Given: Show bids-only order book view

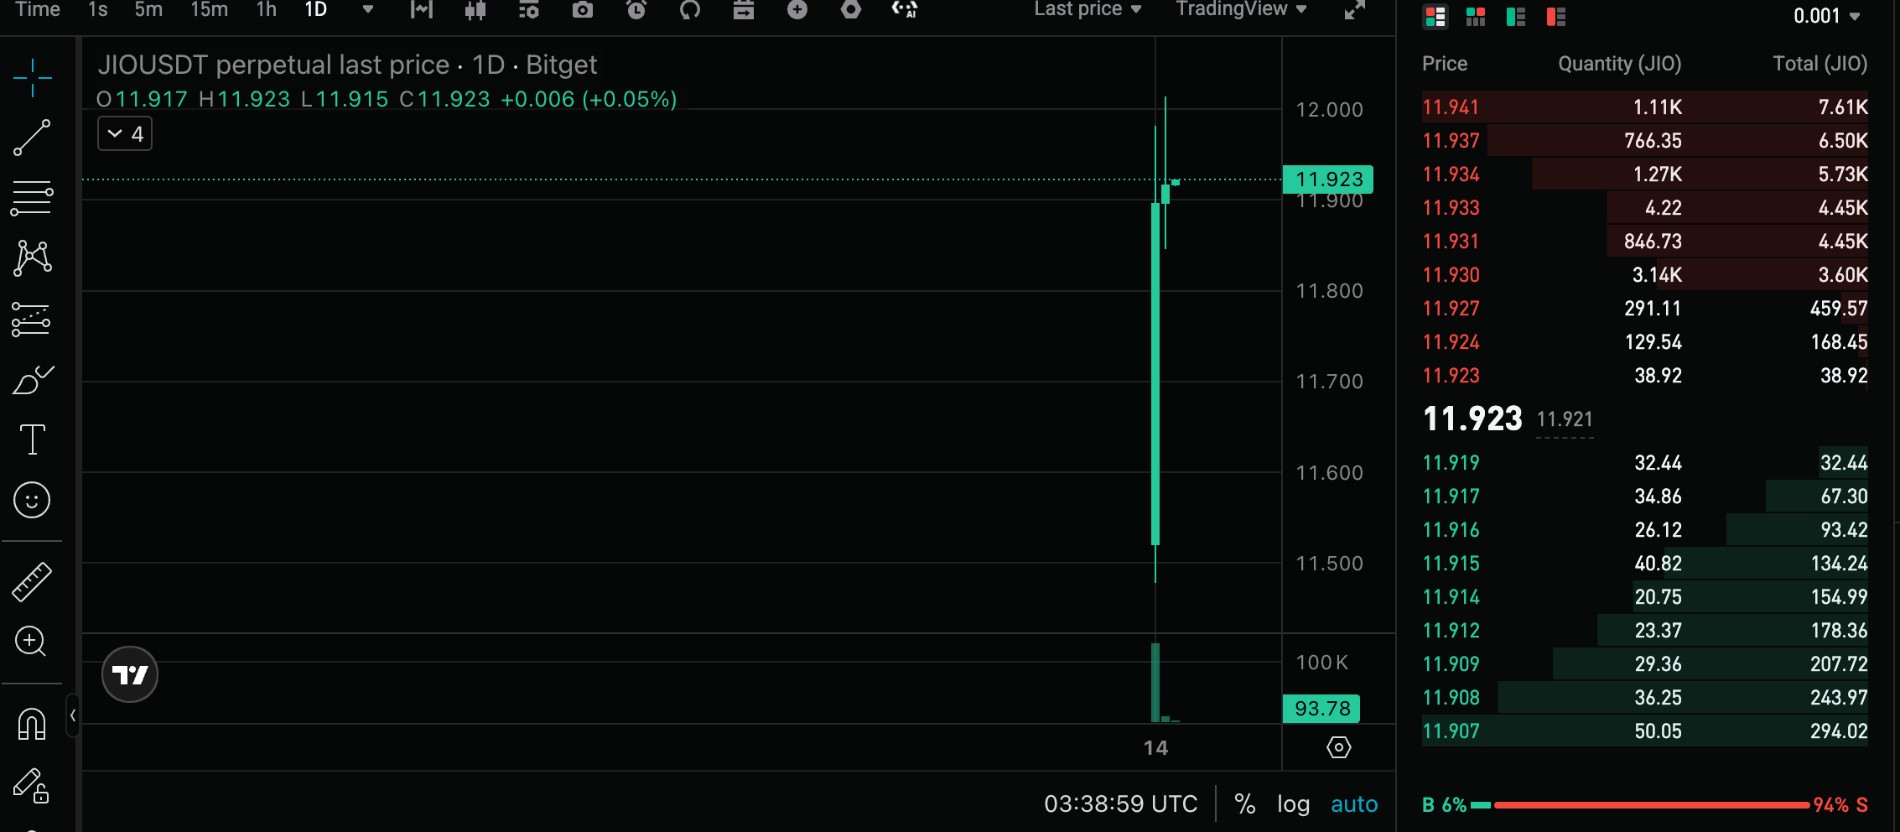Looking at the screenshot, I should tap(1516, 16).
